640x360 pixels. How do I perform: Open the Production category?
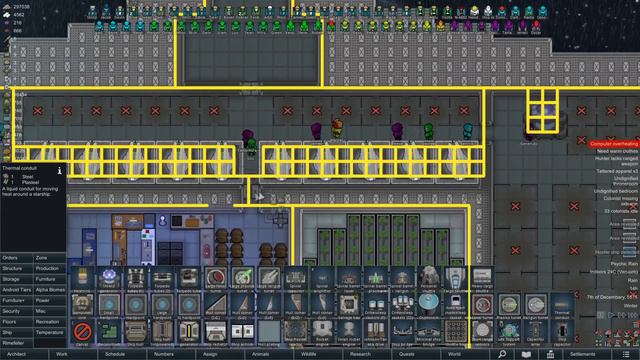click(x=50, y=269)
